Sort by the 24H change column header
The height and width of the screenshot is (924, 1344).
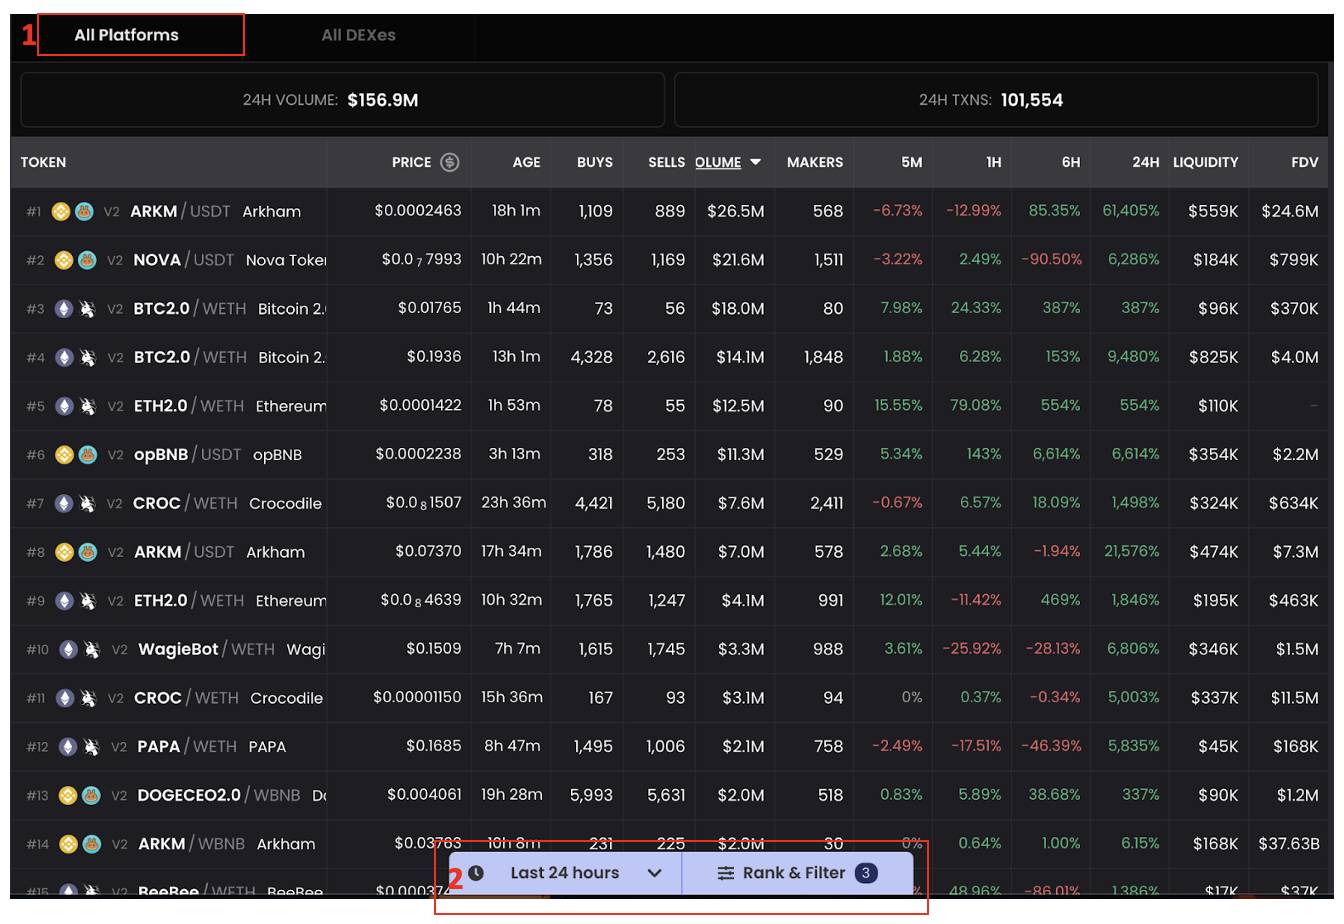[x=1145, y=162]
